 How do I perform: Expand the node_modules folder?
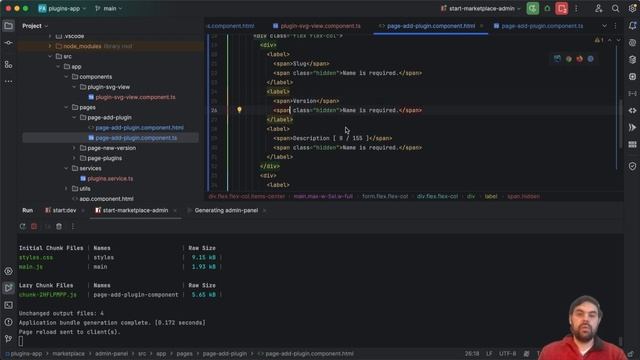point(50,46)
